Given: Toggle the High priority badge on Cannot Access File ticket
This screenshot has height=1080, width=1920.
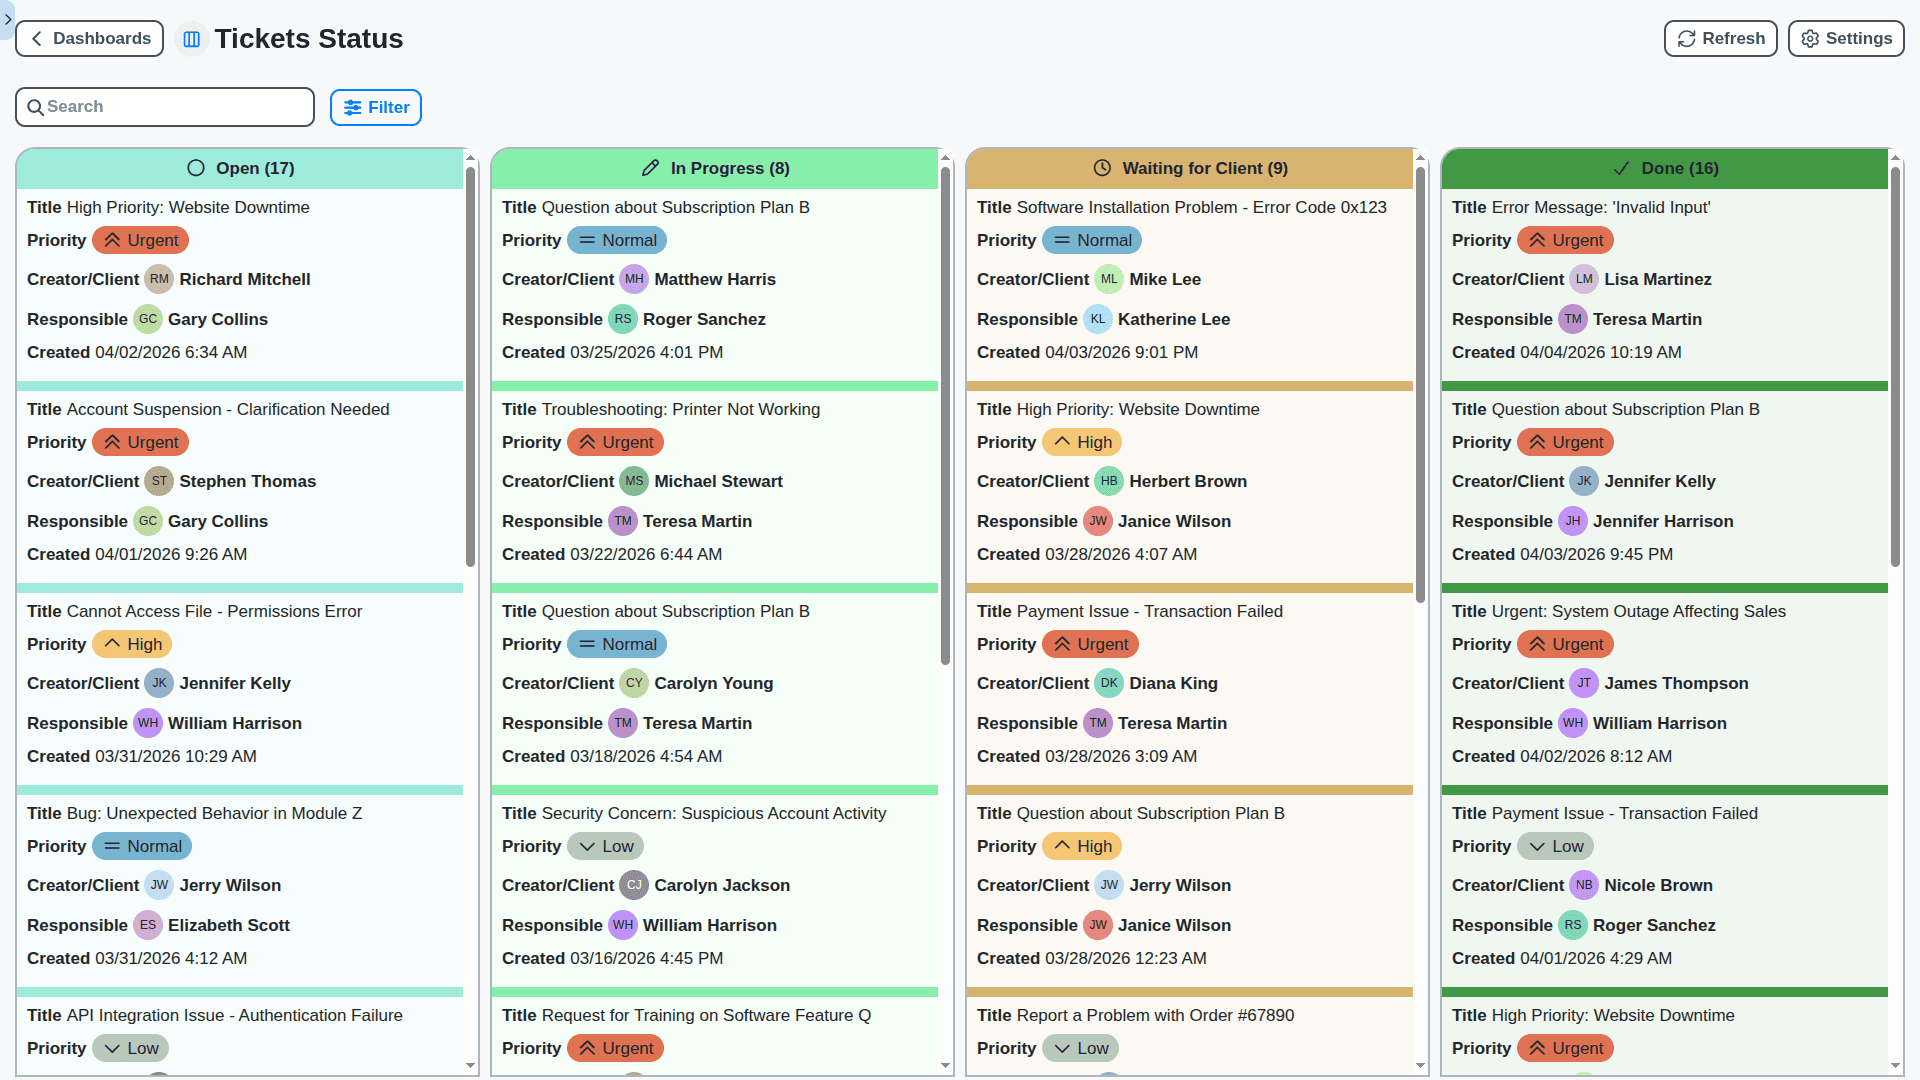Looking at the screenshot, I should (131, 644).
